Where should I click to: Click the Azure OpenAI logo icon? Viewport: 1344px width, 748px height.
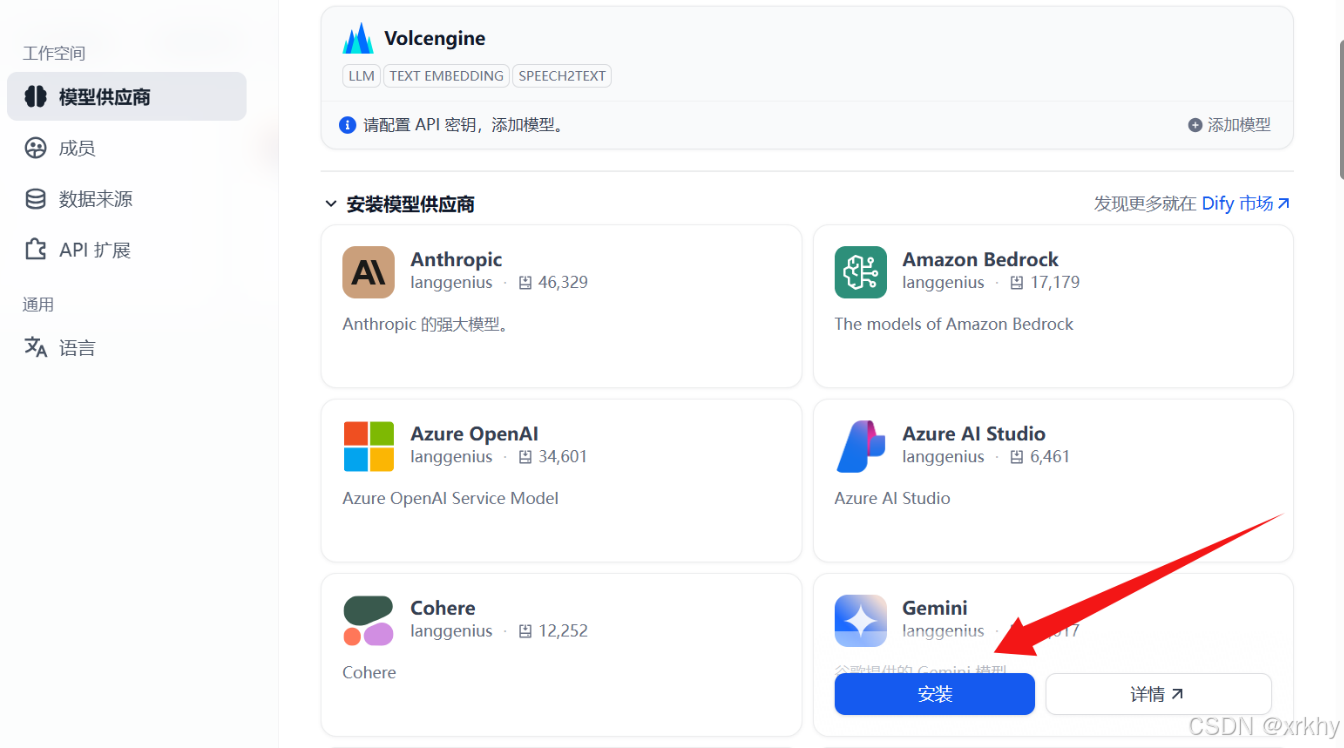click(x=368, y=446)
